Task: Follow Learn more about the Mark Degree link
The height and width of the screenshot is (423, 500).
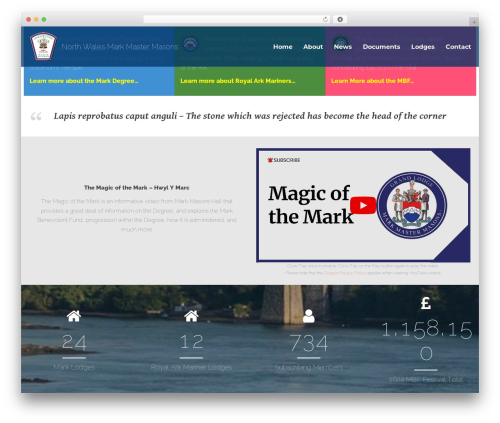Action: pos(84,81)
